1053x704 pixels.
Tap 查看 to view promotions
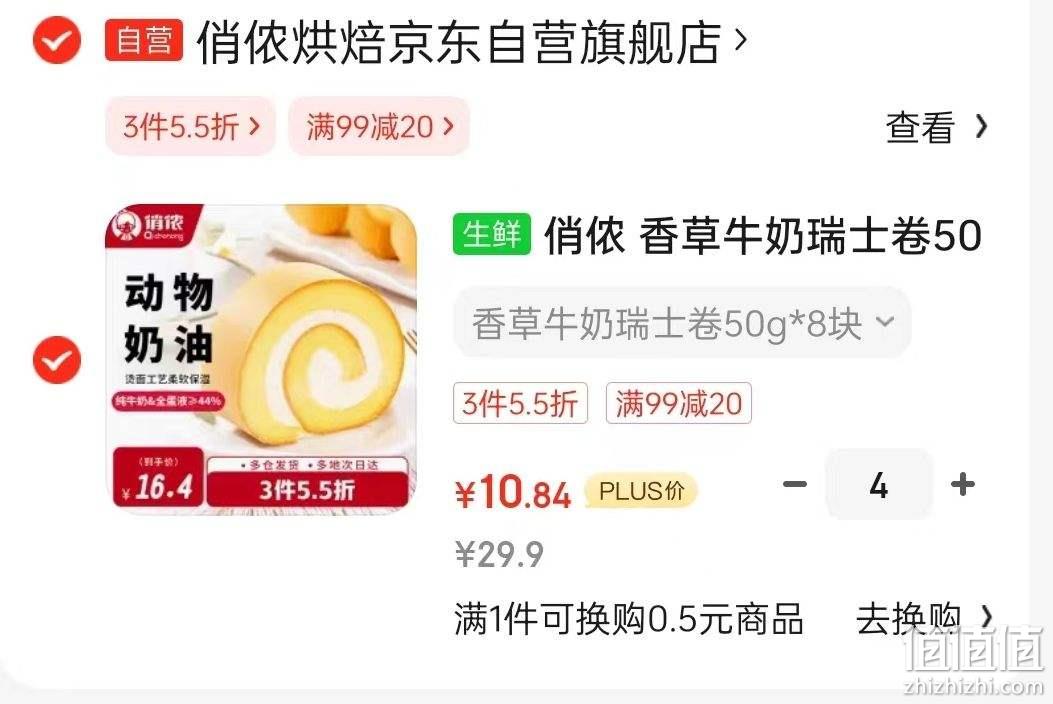936,126
